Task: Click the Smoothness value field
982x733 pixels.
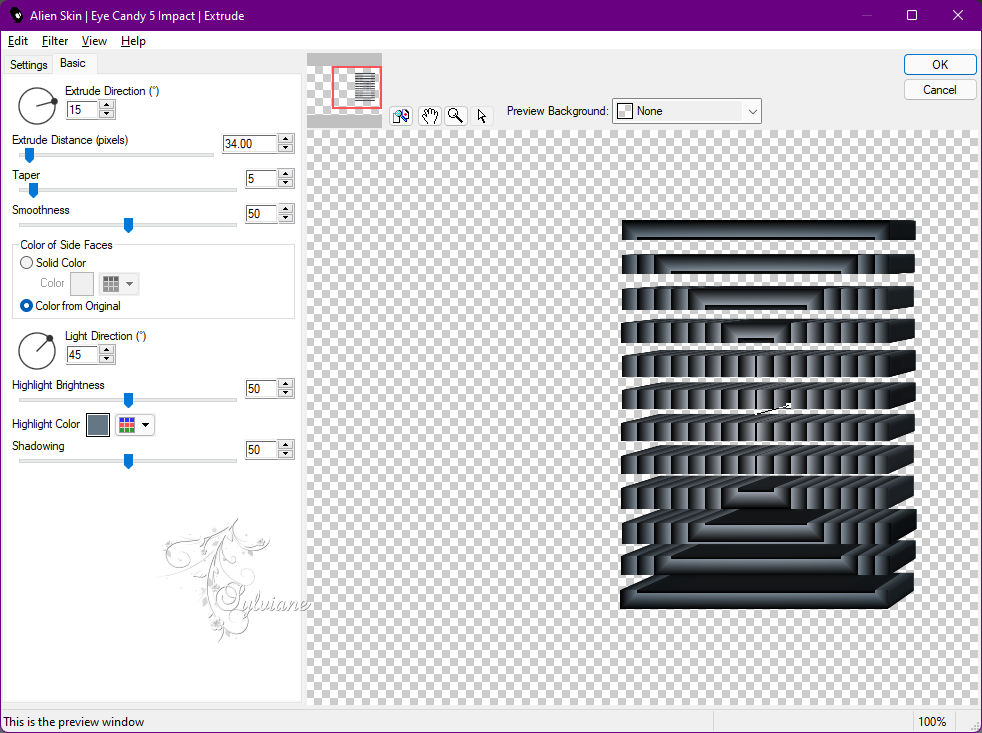Action: point(261,214)
